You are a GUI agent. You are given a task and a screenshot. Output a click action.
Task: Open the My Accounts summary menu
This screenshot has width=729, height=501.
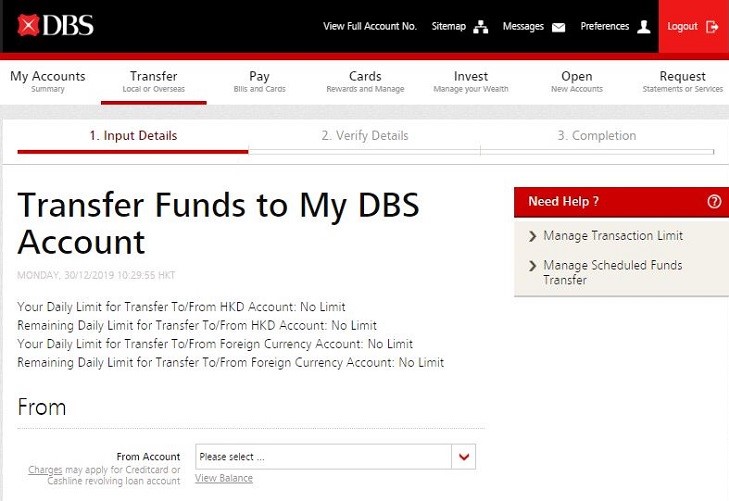pyautogui.click(x=48, y=81)
